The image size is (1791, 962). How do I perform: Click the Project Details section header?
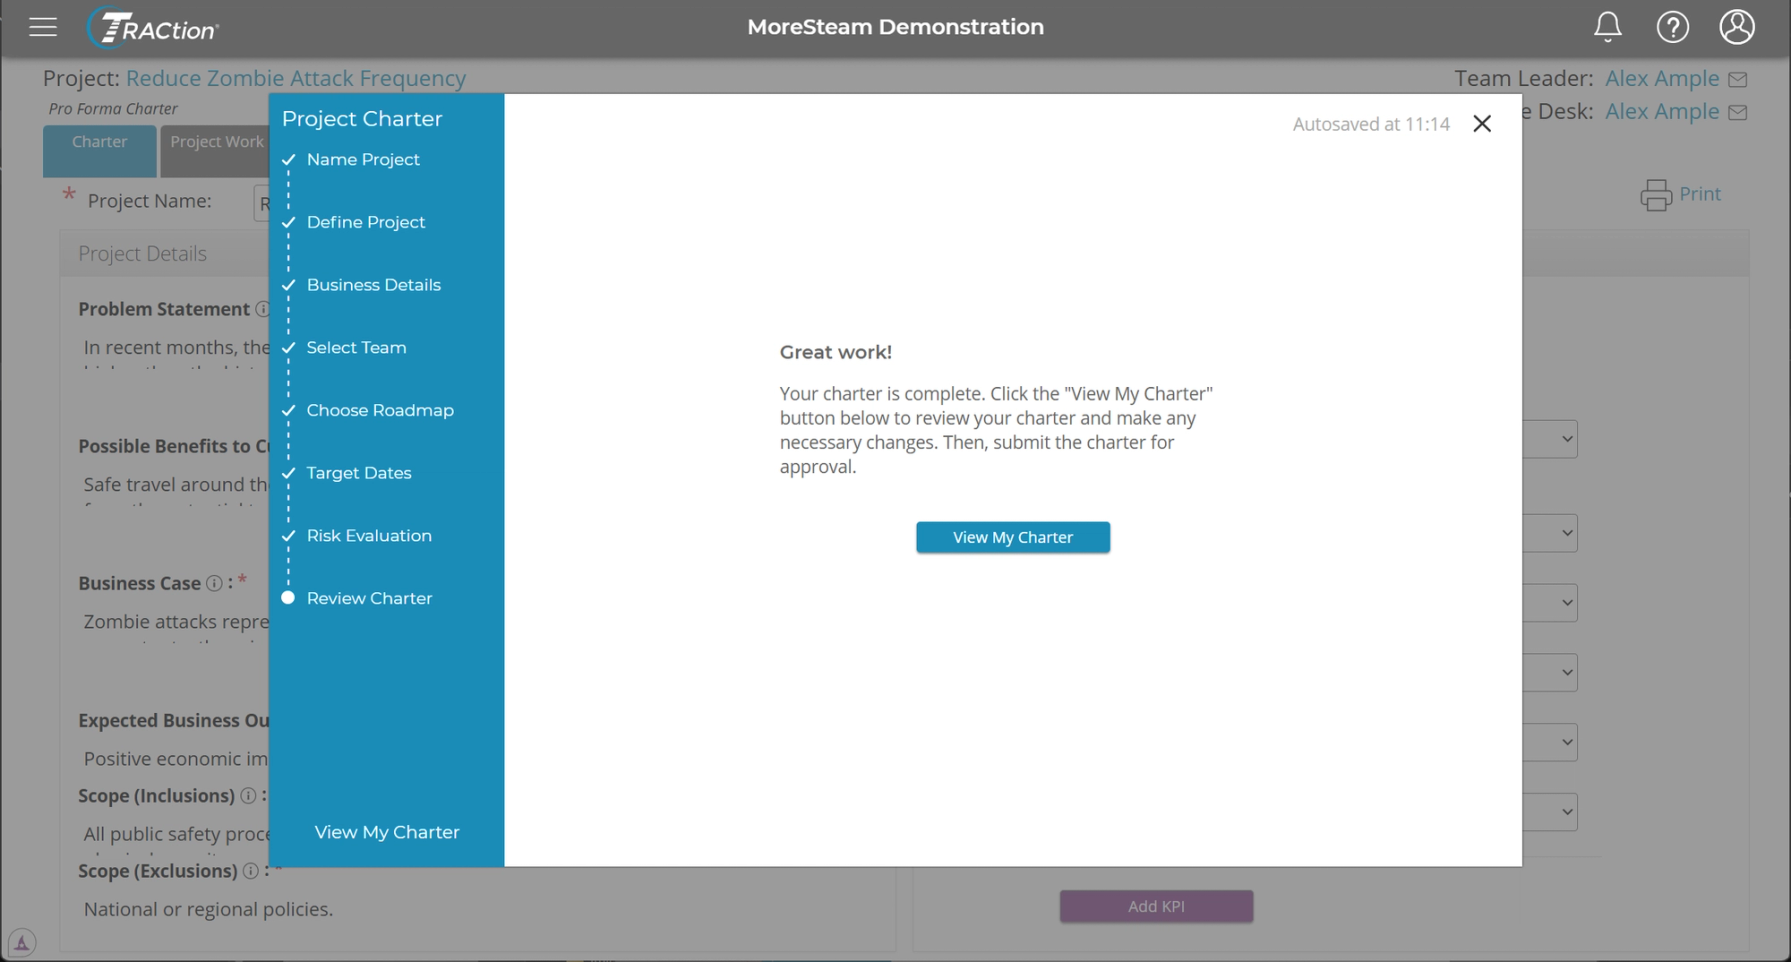pyautogui.click(x=142, y=254)
